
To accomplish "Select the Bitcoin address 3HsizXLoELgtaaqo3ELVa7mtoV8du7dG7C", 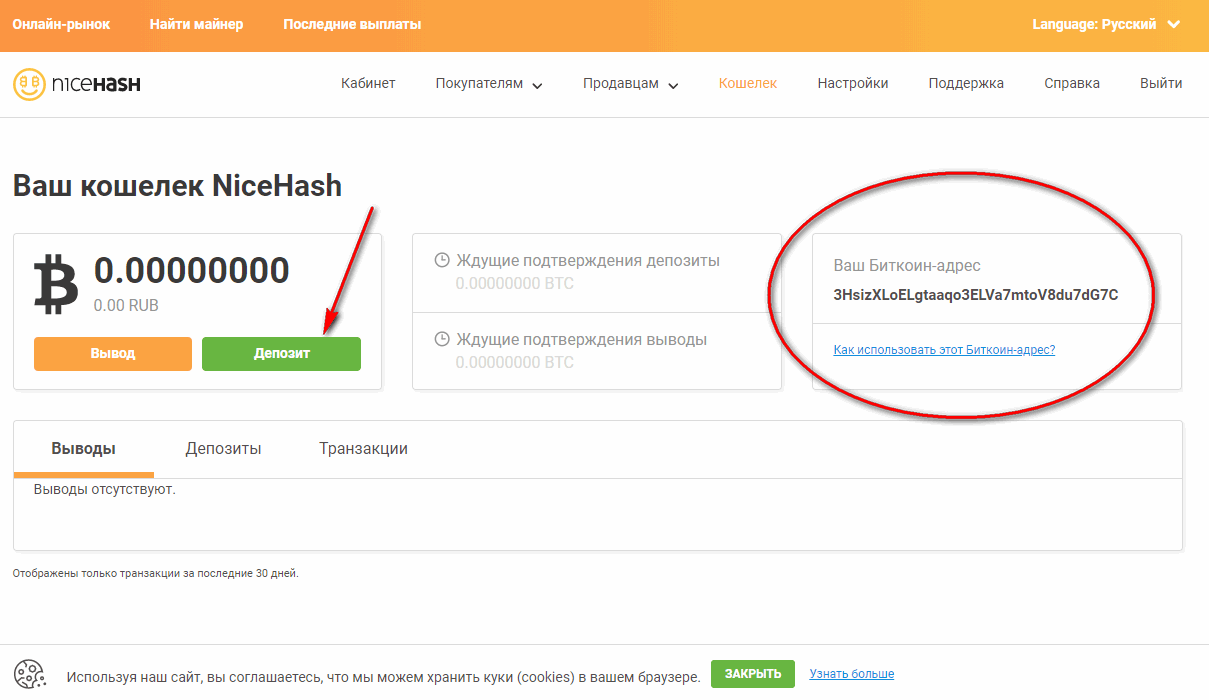I will (976, 295).
